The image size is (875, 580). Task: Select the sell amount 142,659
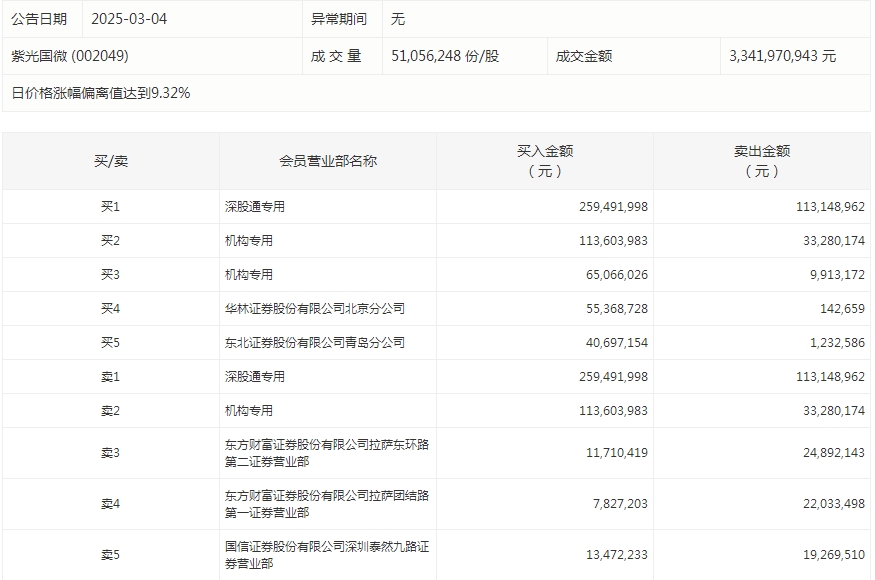pos(842,309)
